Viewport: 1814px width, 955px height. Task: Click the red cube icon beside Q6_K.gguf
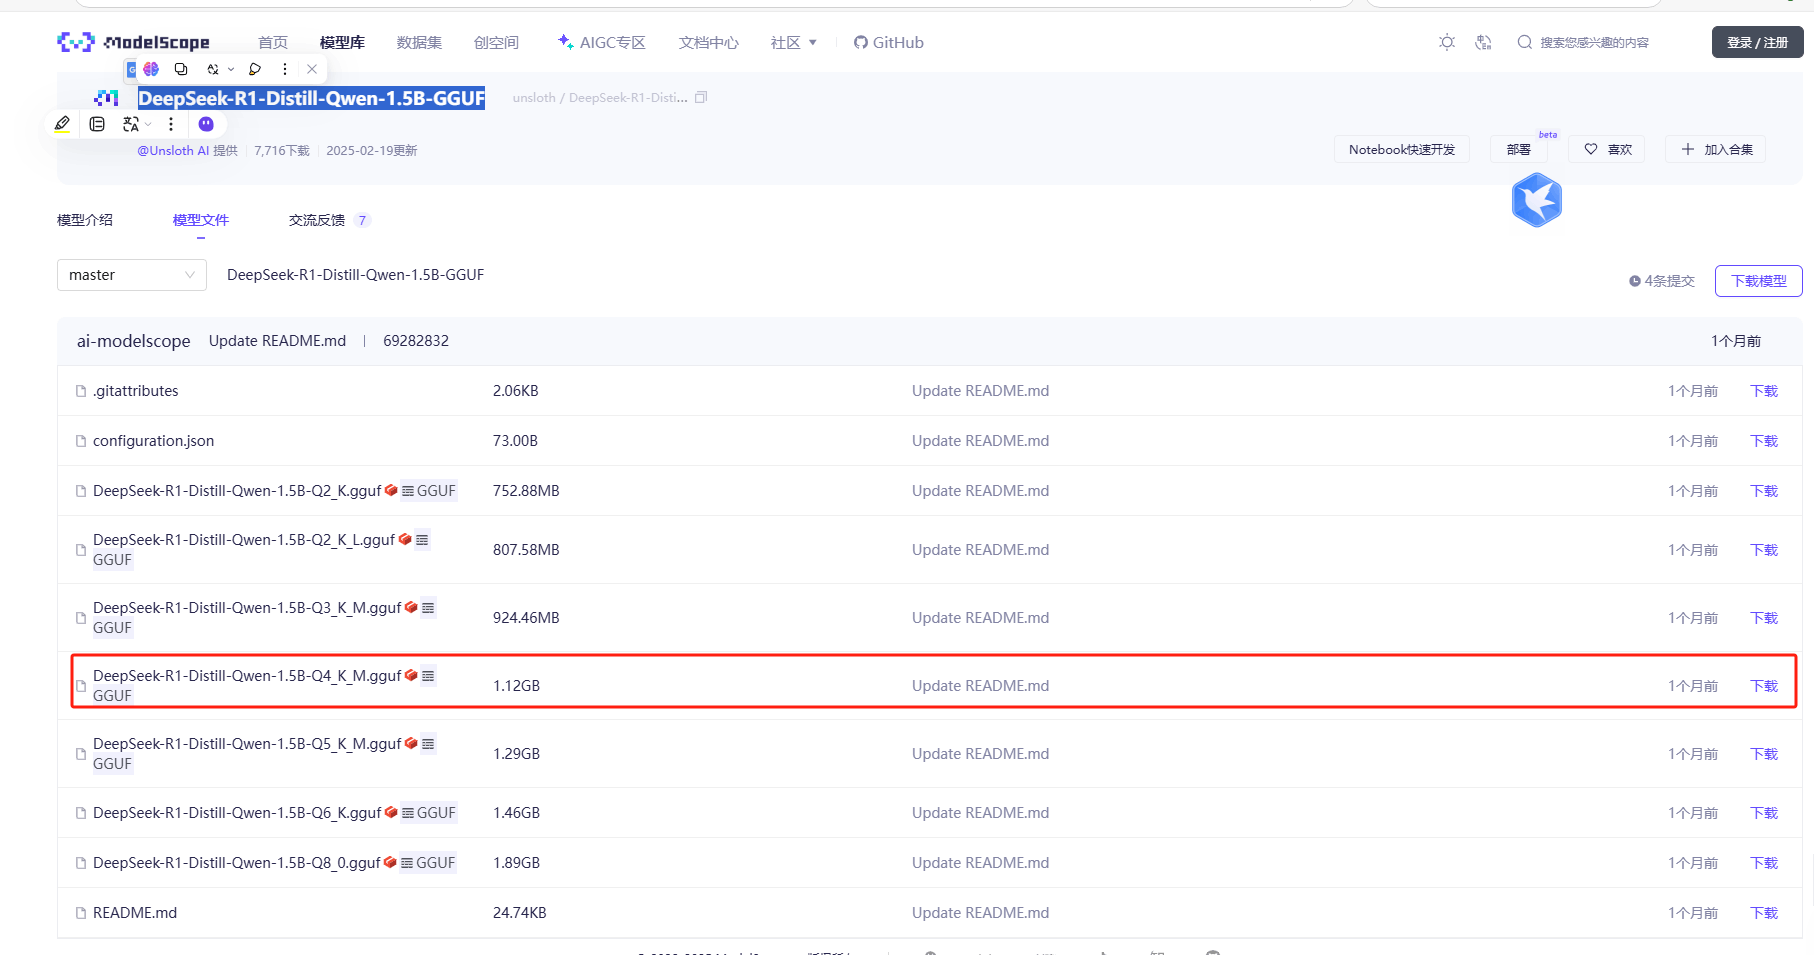[391, 812]
